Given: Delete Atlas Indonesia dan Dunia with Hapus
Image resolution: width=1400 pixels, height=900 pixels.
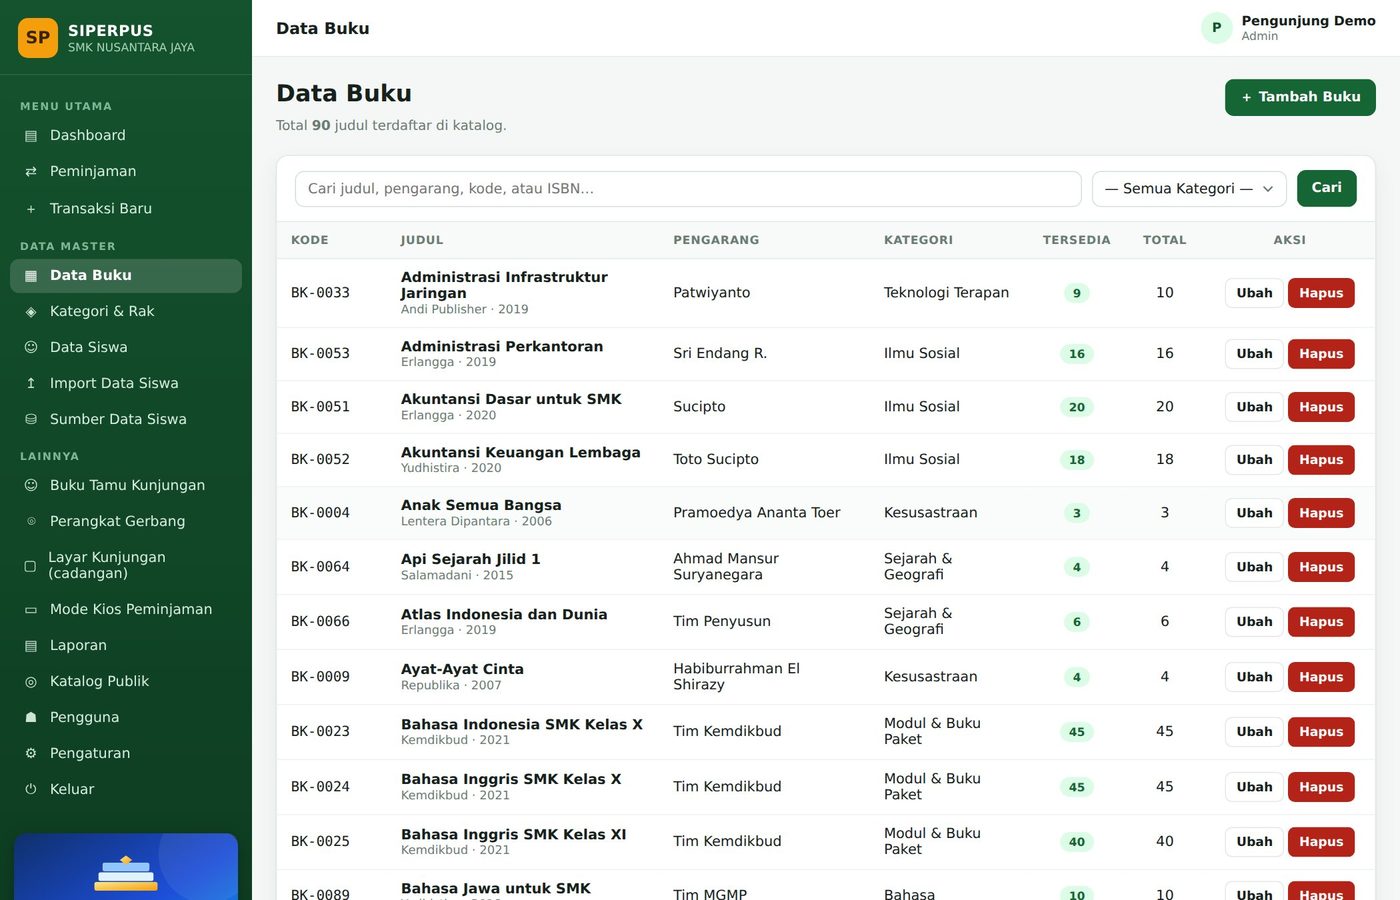Looking at the screenshot, I should [1321, 622].
